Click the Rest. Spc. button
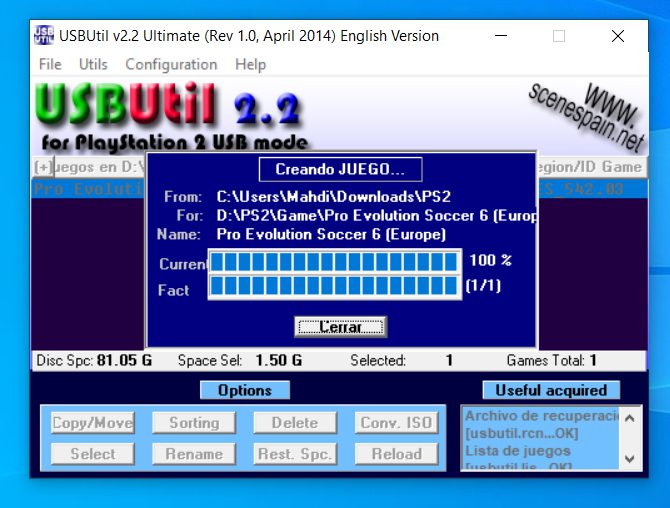This screenshot has height=508, width=670. [295, 454]
